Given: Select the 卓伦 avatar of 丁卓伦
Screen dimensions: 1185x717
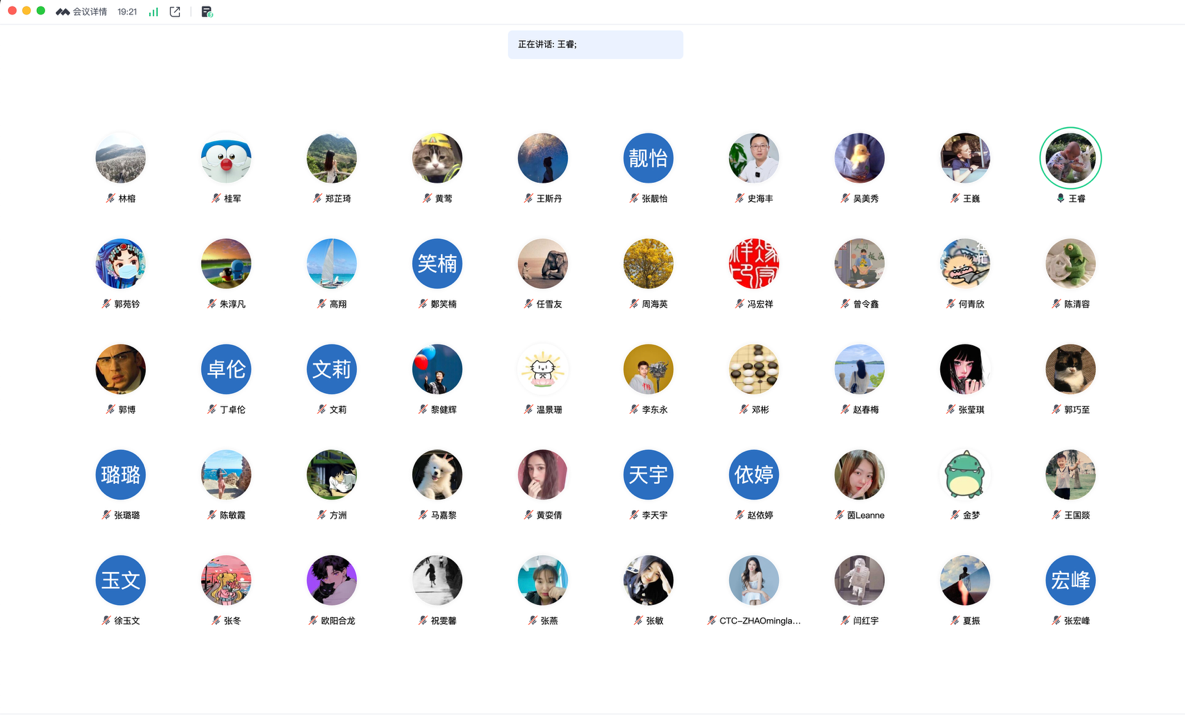Looking at the screenshot, I should 226,369.
